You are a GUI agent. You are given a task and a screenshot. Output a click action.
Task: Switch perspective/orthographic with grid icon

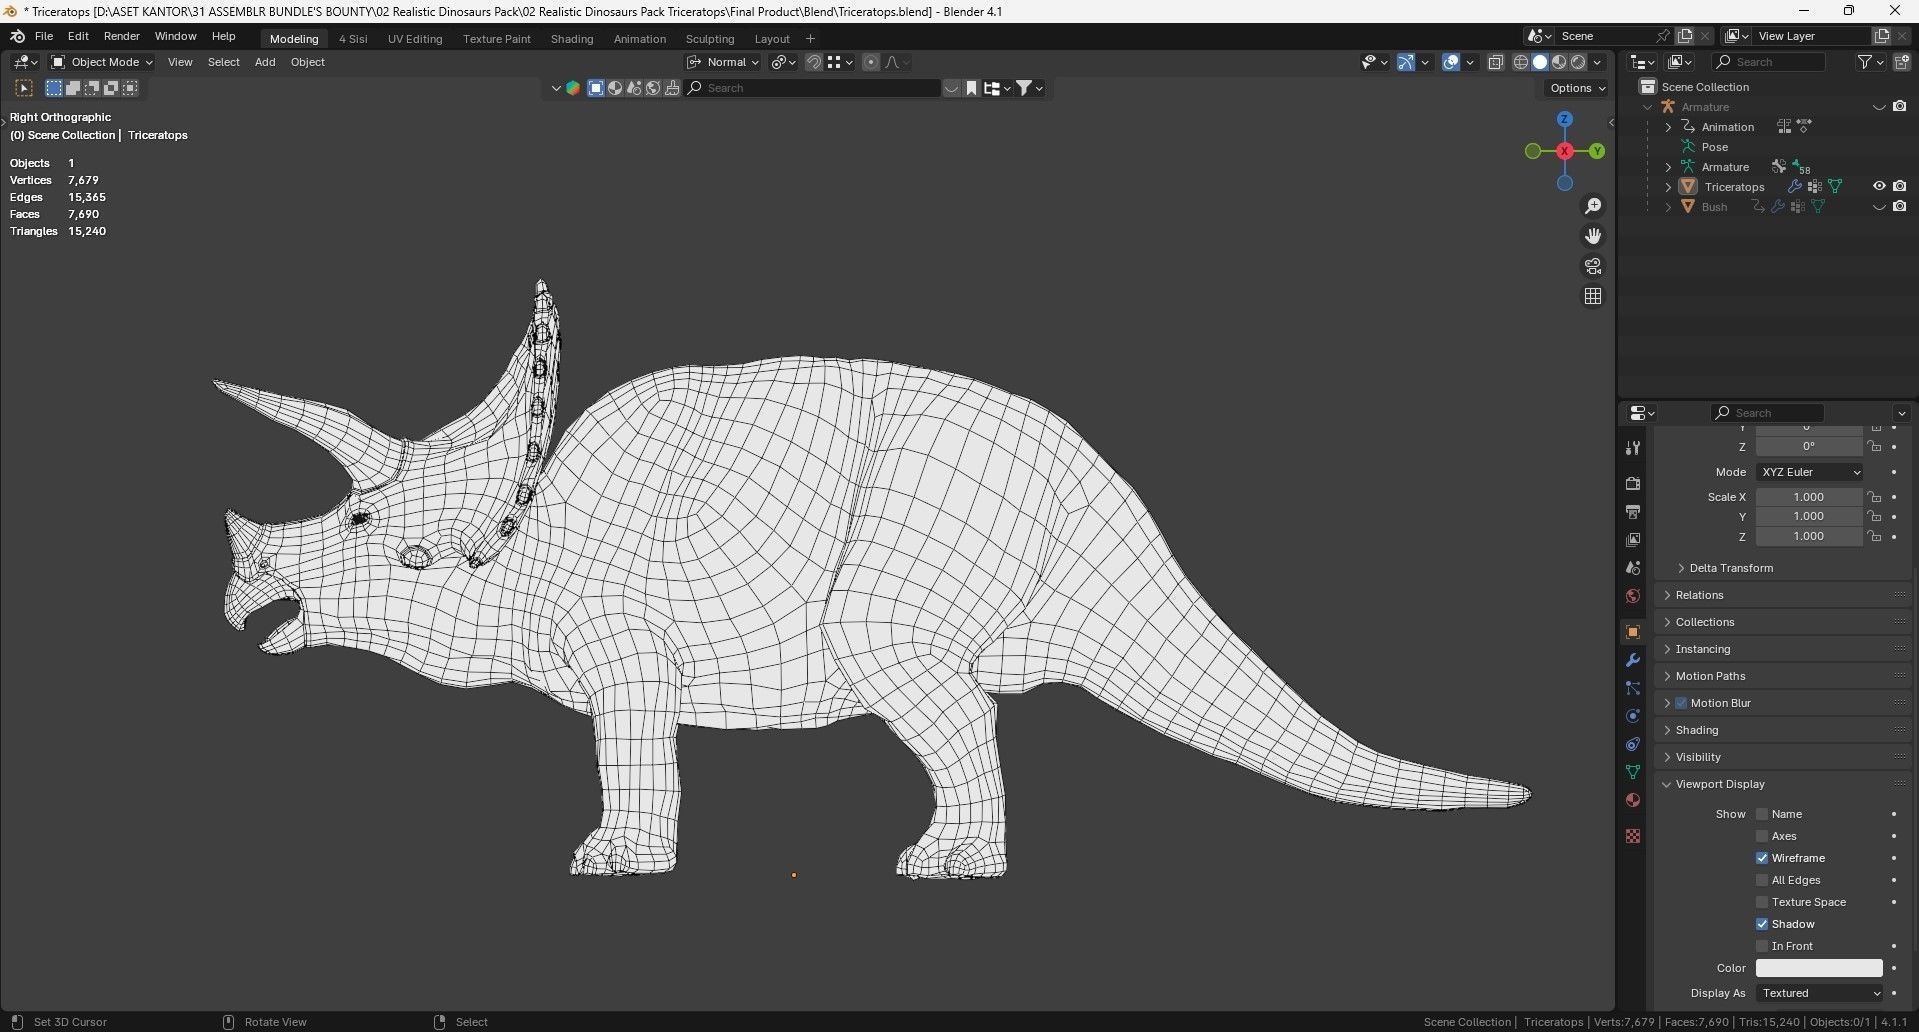coord(1593,296)
